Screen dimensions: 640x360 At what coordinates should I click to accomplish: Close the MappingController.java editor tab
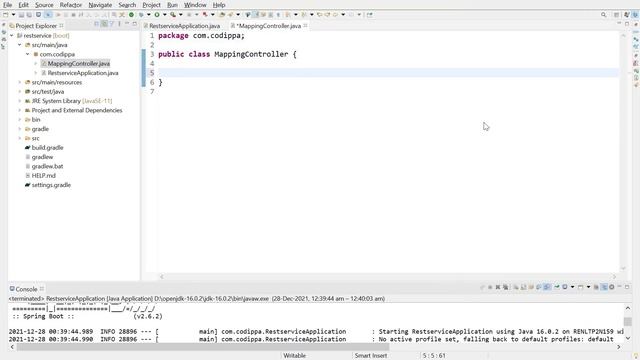305,26
